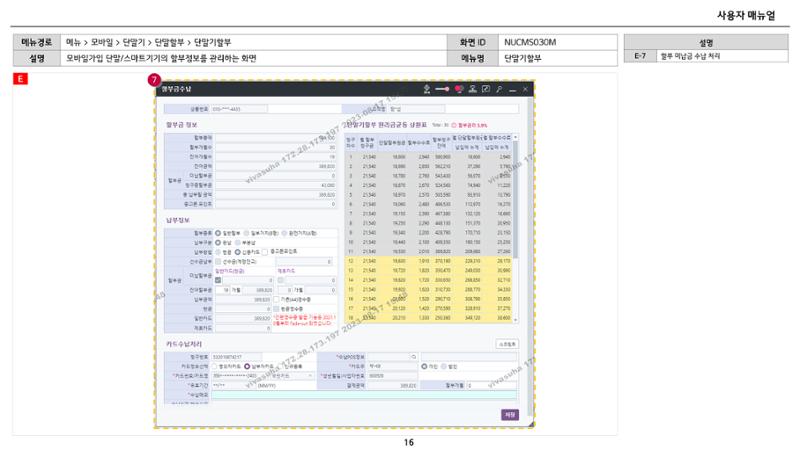
Task: Click the 청구번호 field in card section
Action: [237, 357]
